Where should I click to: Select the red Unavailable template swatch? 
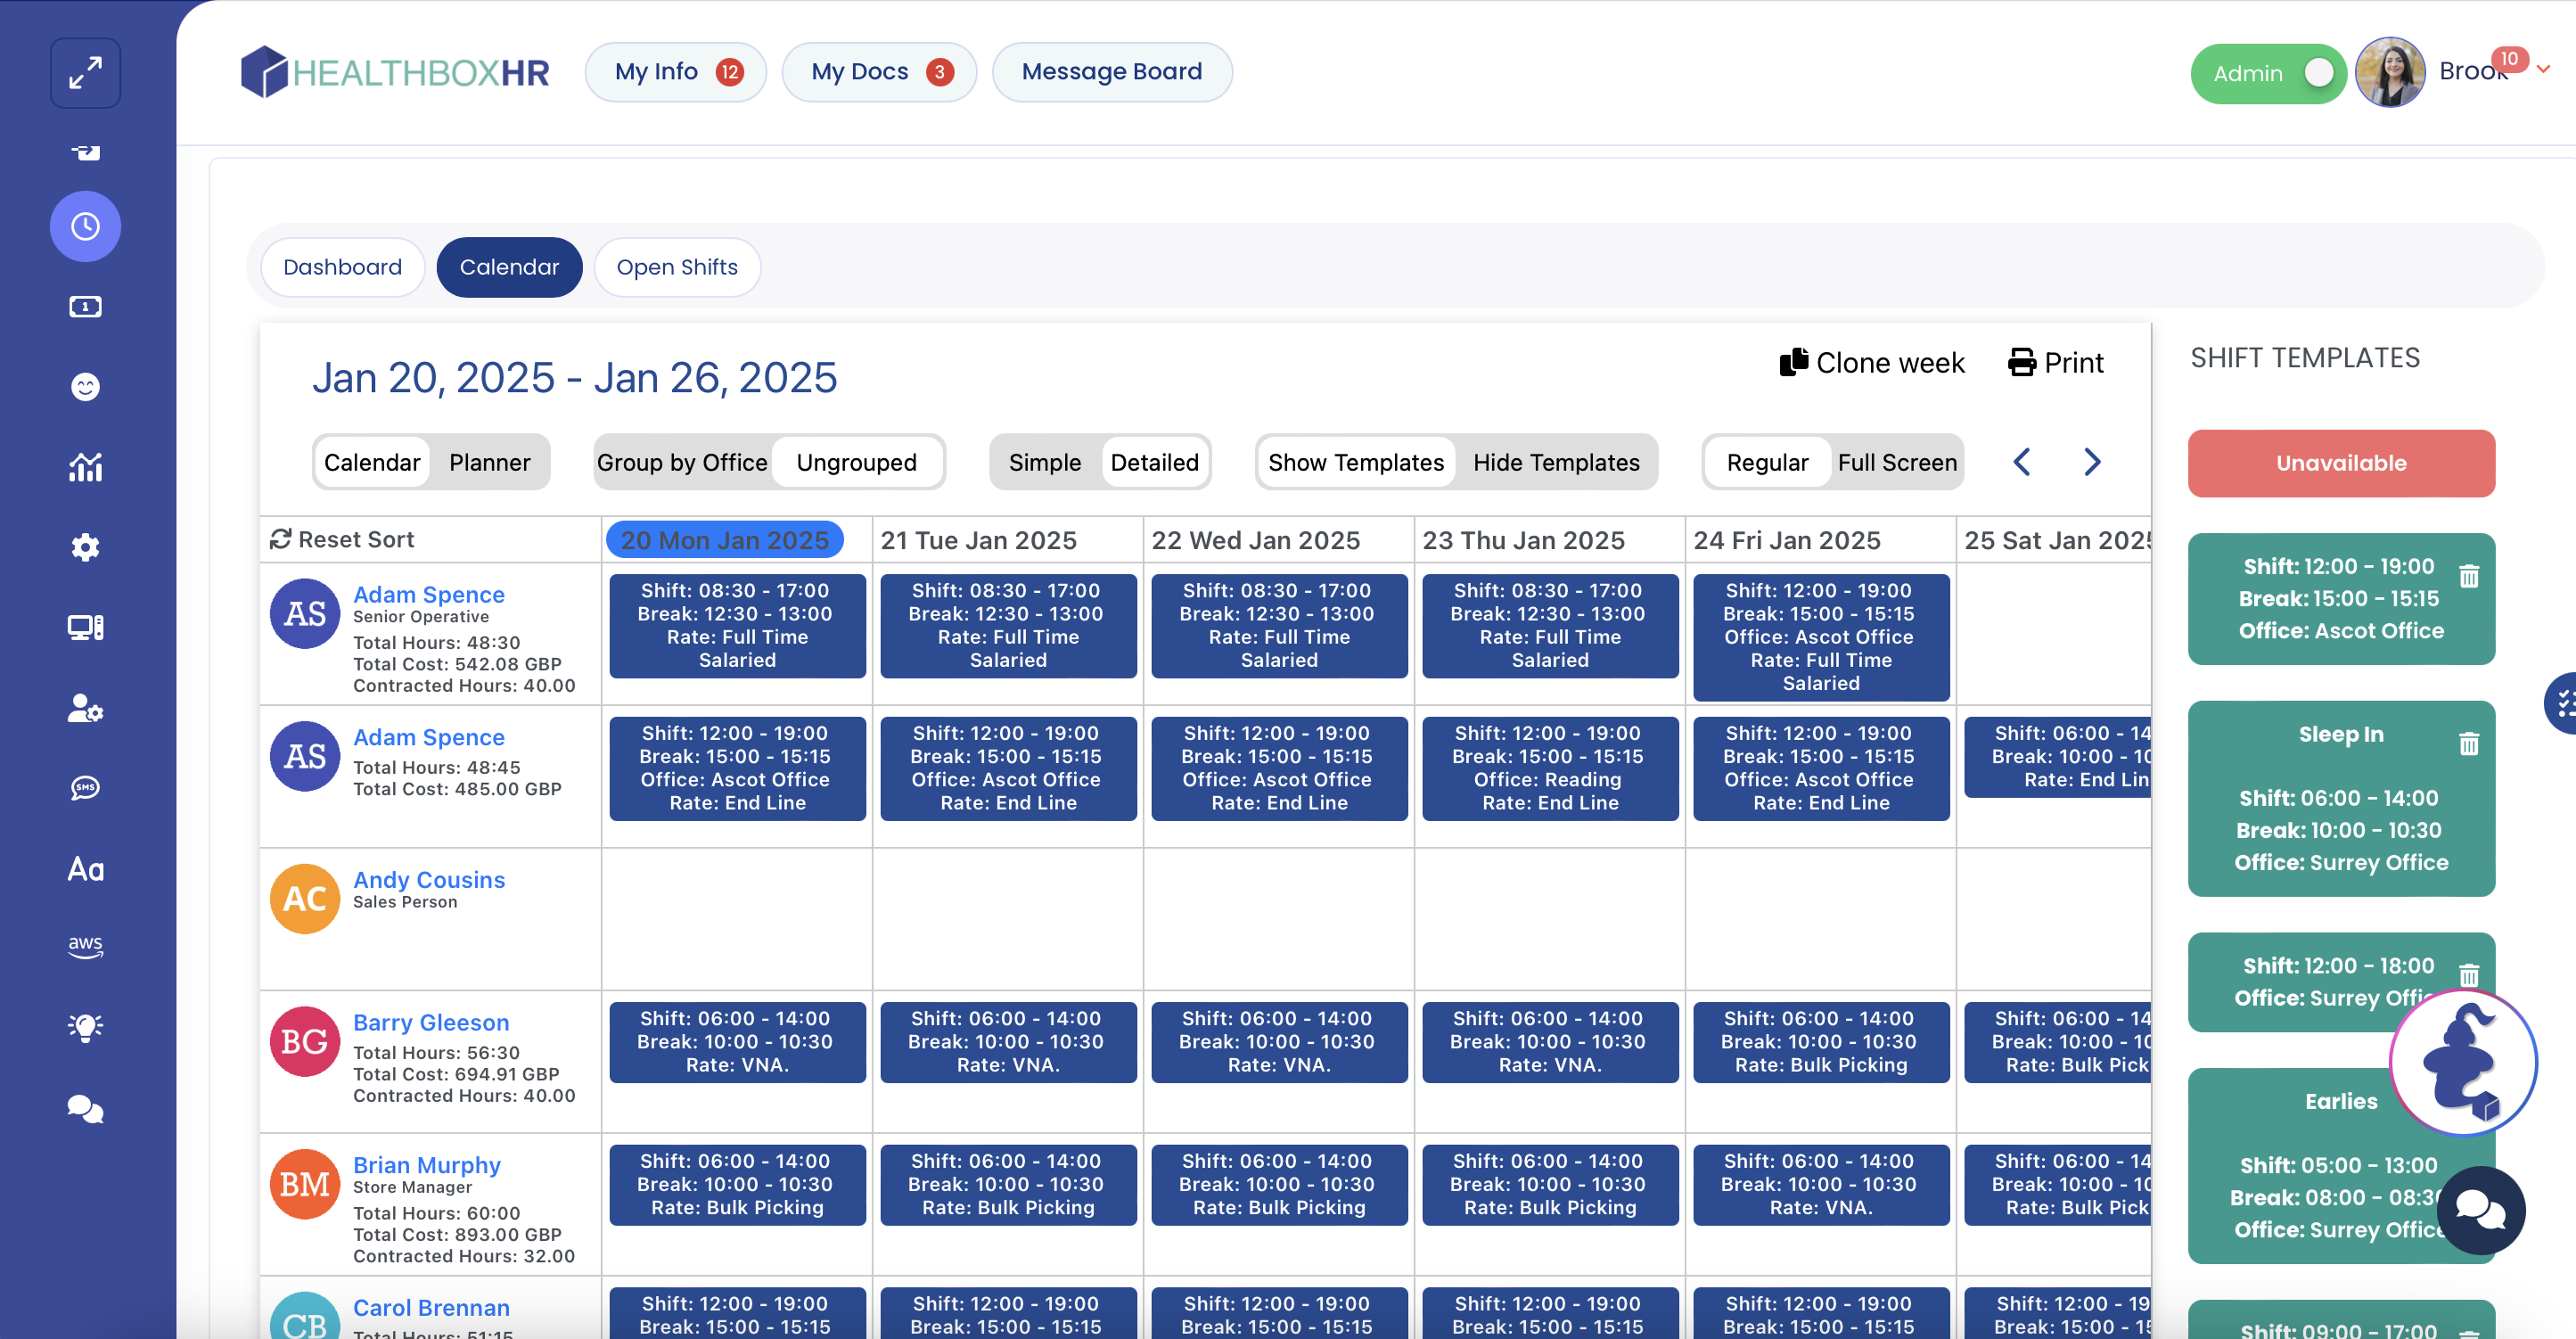click(x=2340, y=463)
